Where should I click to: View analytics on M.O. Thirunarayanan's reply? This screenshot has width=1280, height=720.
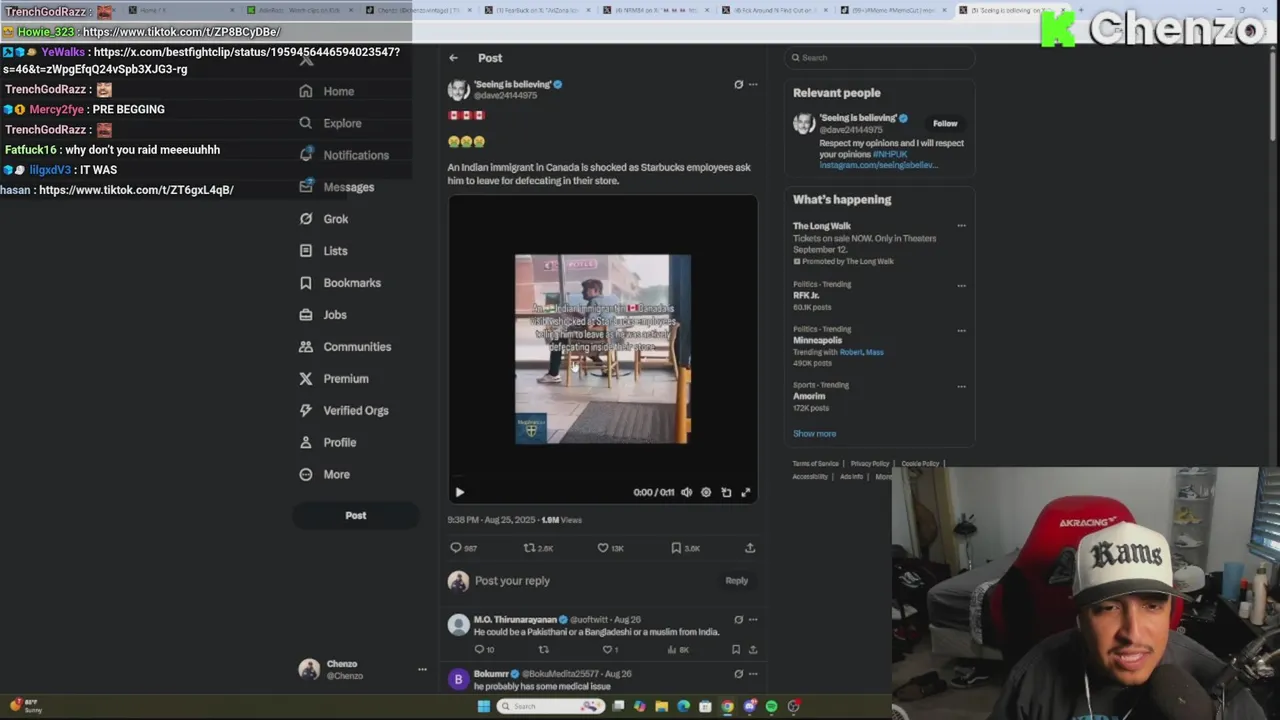click(x=672, y=650)
